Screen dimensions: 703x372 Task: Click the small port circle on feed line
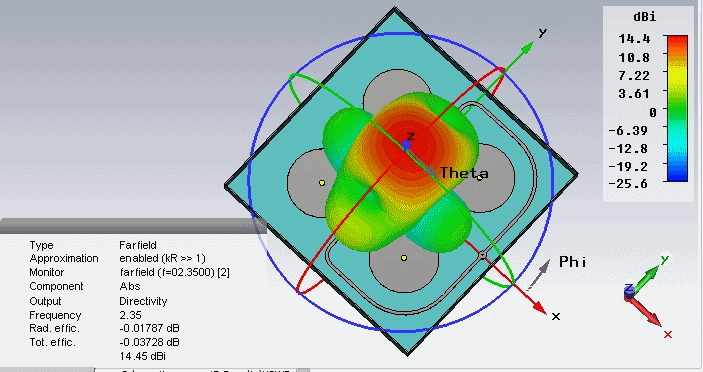coord(482,255)
